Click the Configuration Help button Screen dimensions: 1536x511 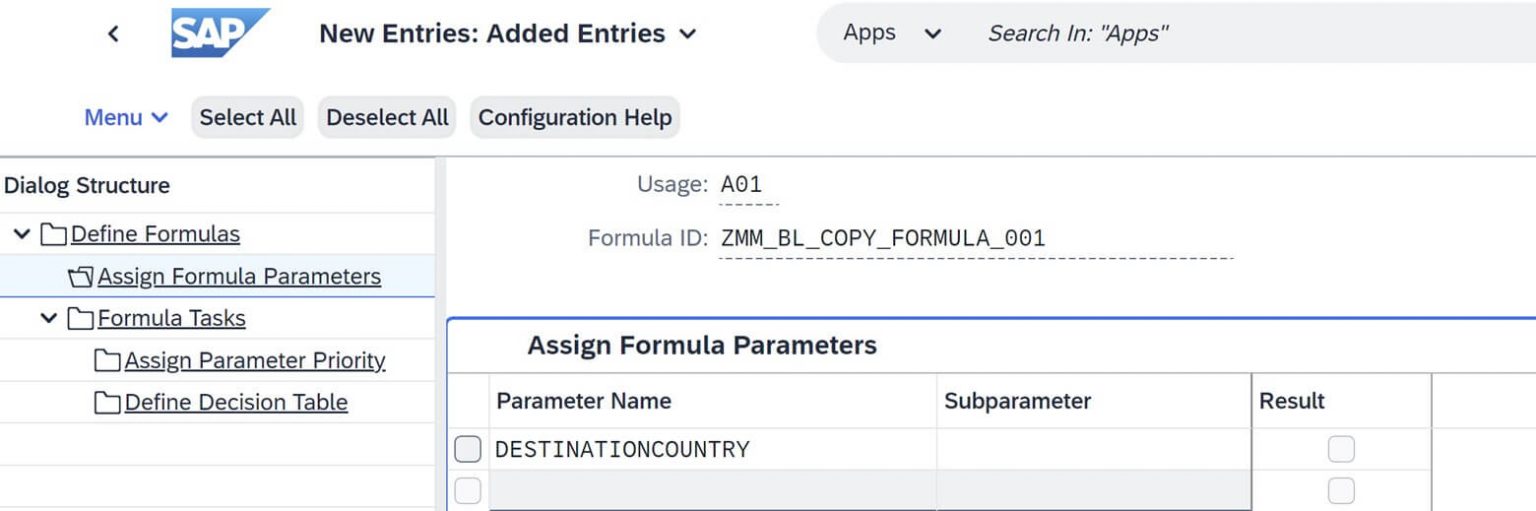[574, 117]
